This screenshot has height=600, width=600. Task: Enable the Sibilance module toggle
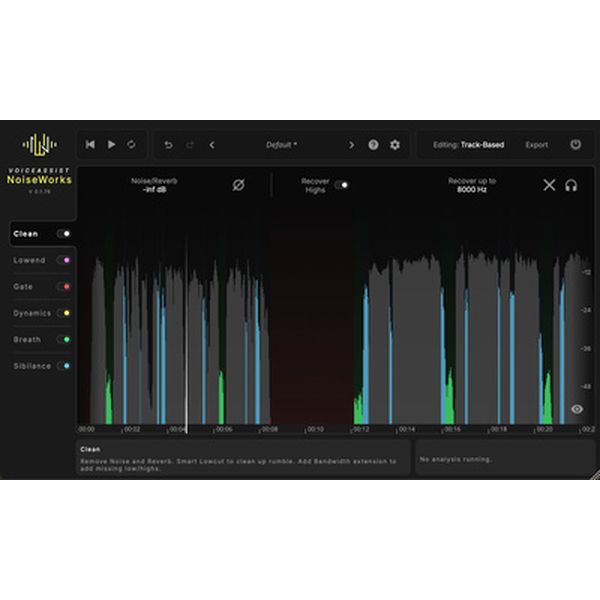click(x=65, y=366)
